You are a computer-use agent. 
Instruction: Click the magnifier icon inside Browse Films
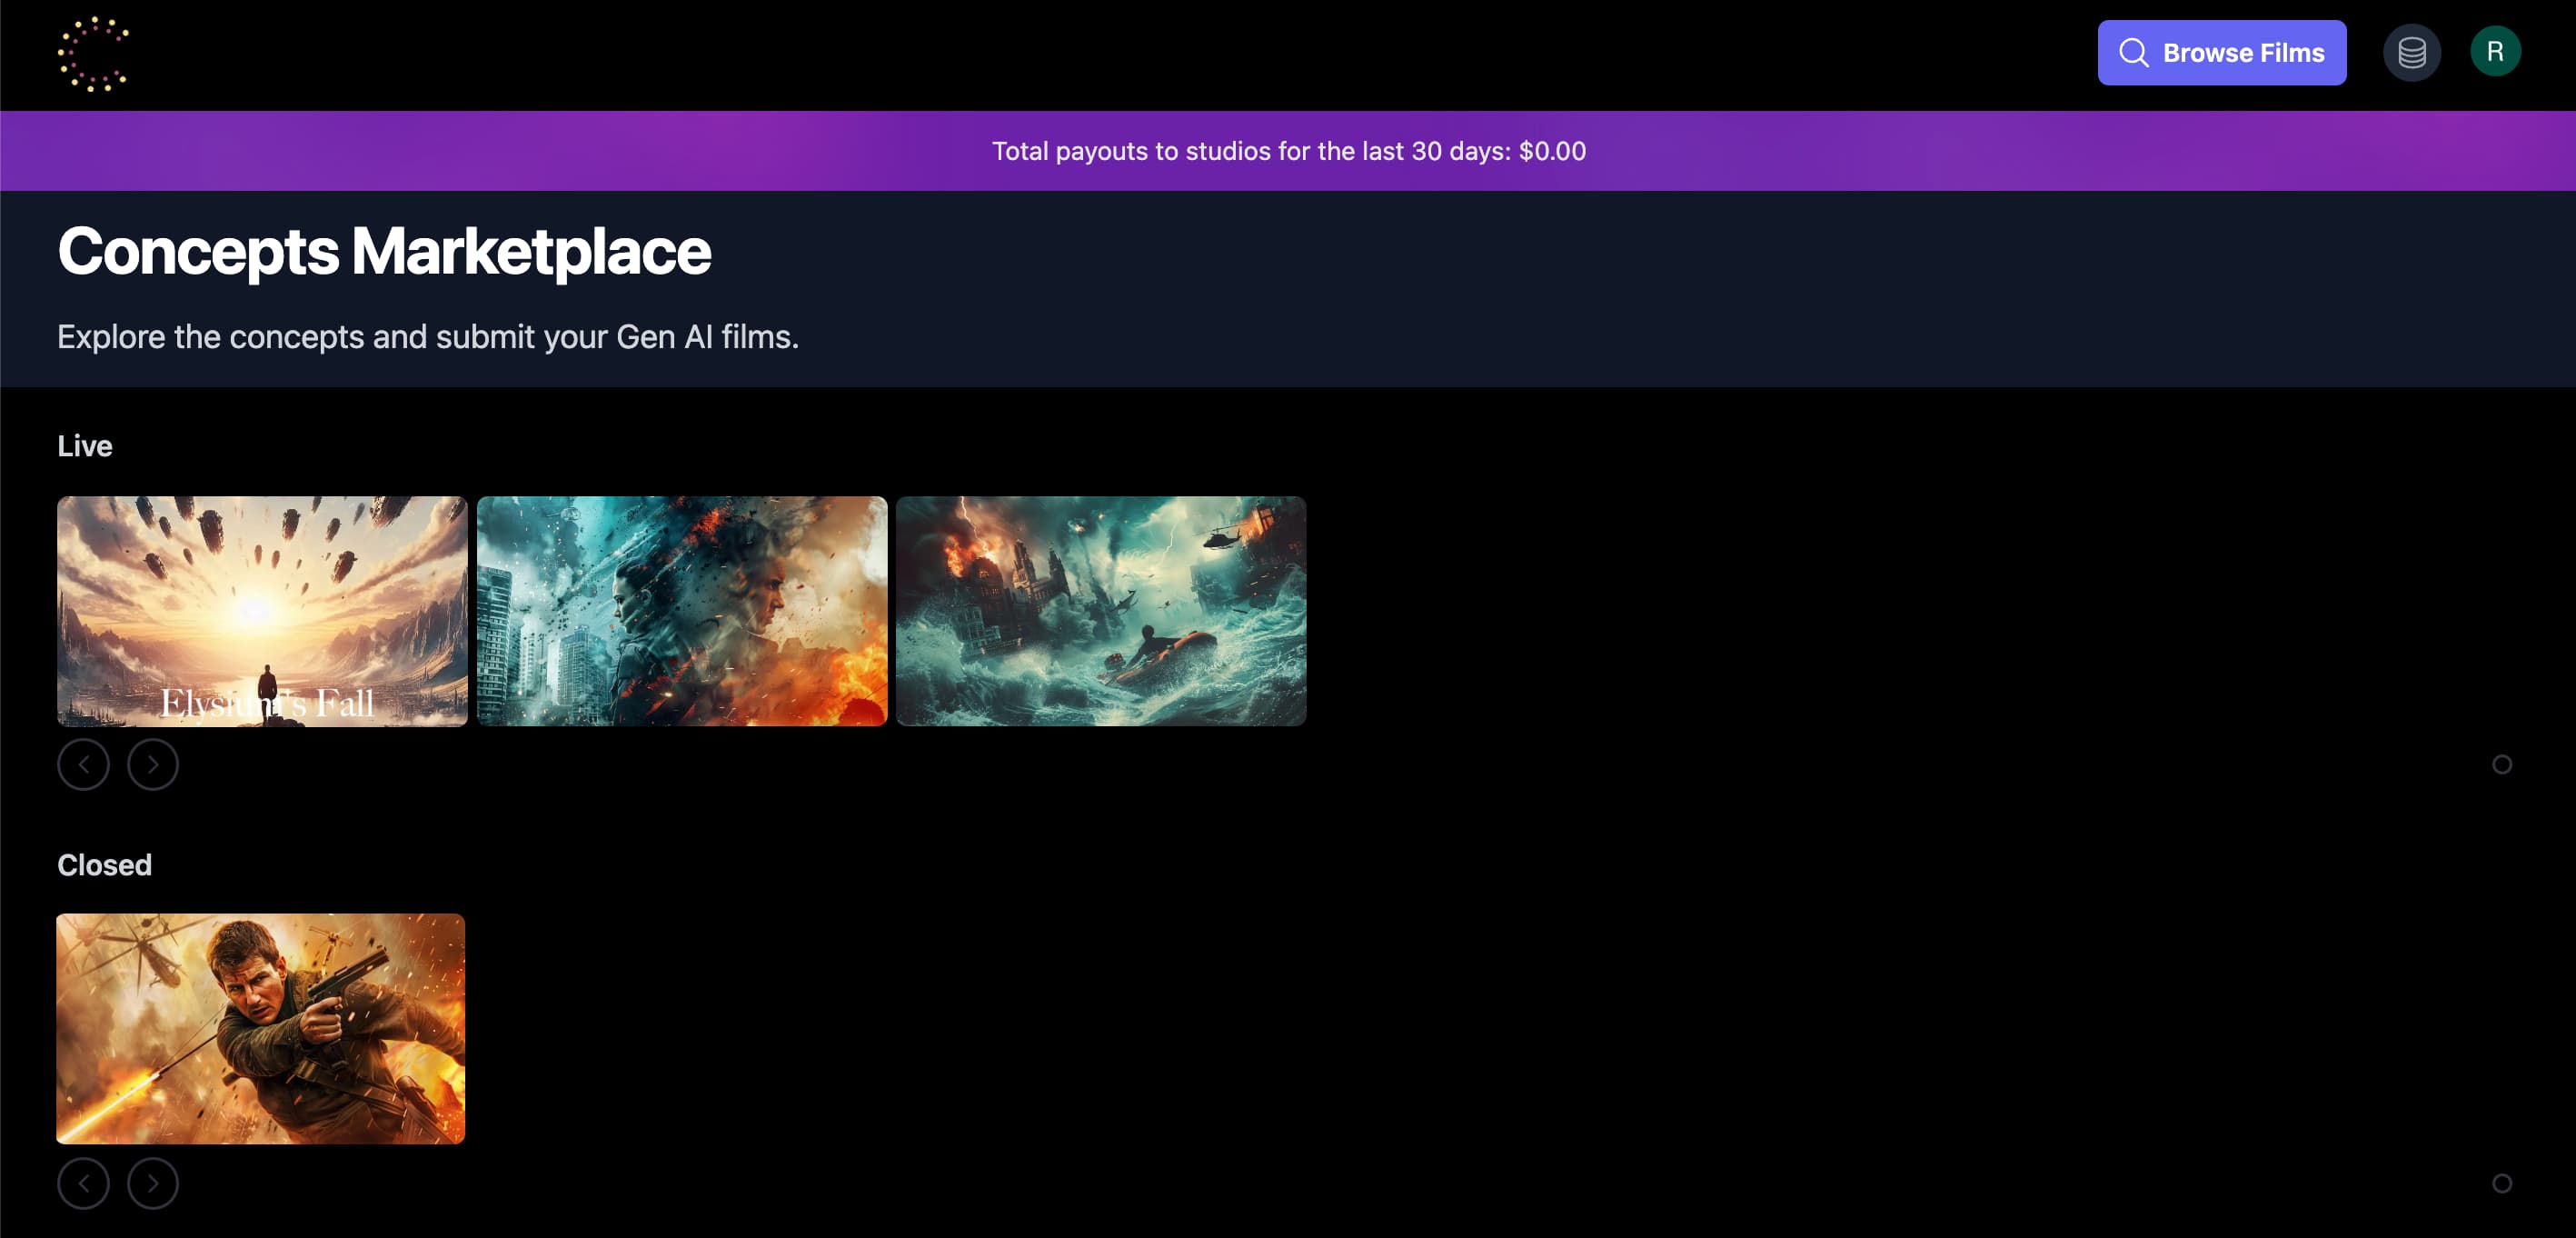[2134, 52]
